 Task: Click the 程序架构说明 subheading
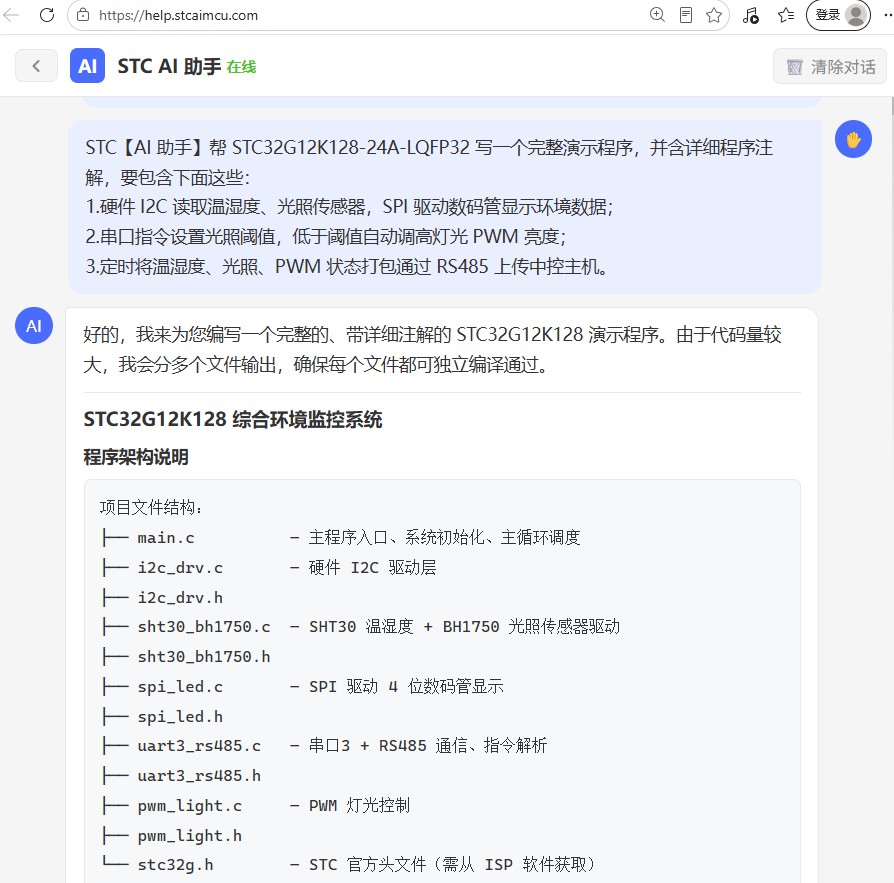coord(136,457)
